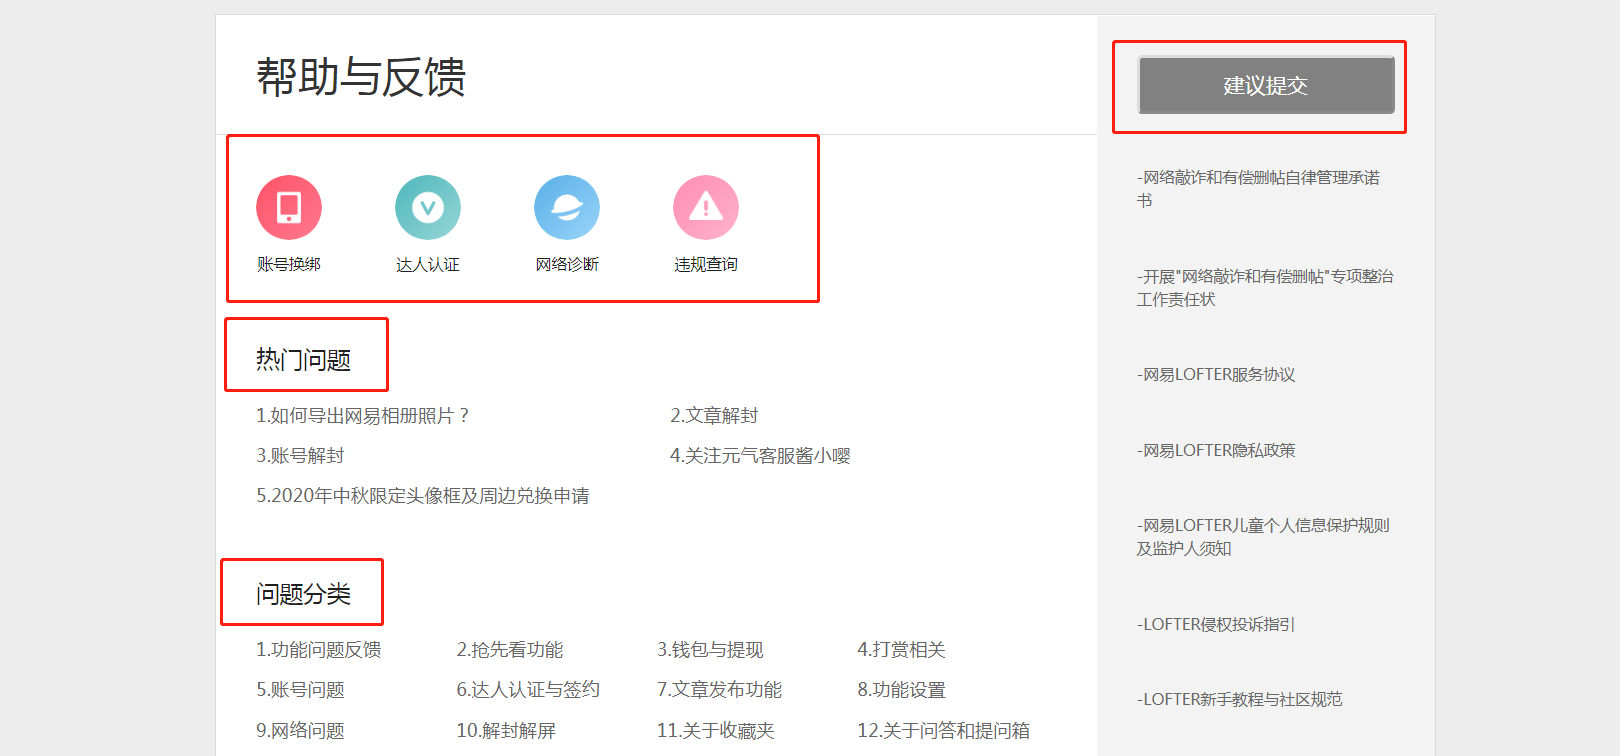Open the 达人认证 teal badge icon
Image resolution: width=1620 pixels, height=756 pixels.
pos(428,207)
